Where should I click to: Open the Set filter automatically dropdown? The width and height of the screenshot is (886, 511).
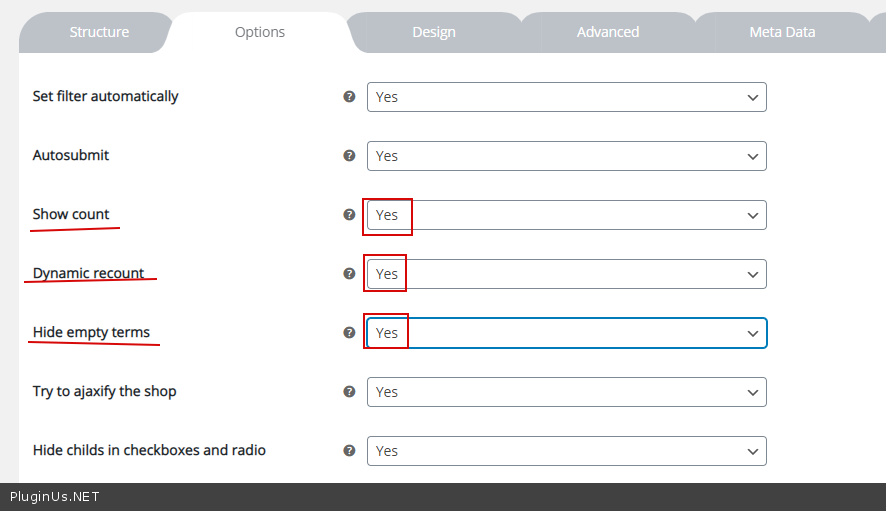click(566, 97)
